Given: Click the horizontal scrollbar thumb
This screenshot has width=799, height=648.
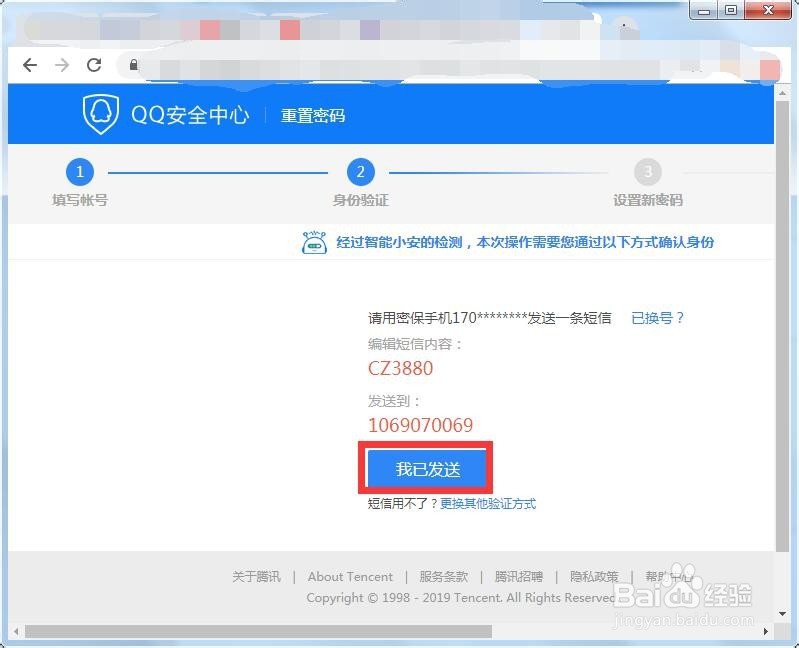Looking at the screenshot, I should tap(258, 632).
